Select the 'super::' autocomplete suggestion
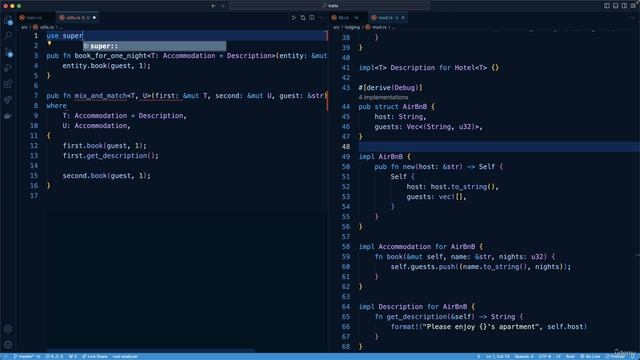640x360 pixels. pos(155,46)
